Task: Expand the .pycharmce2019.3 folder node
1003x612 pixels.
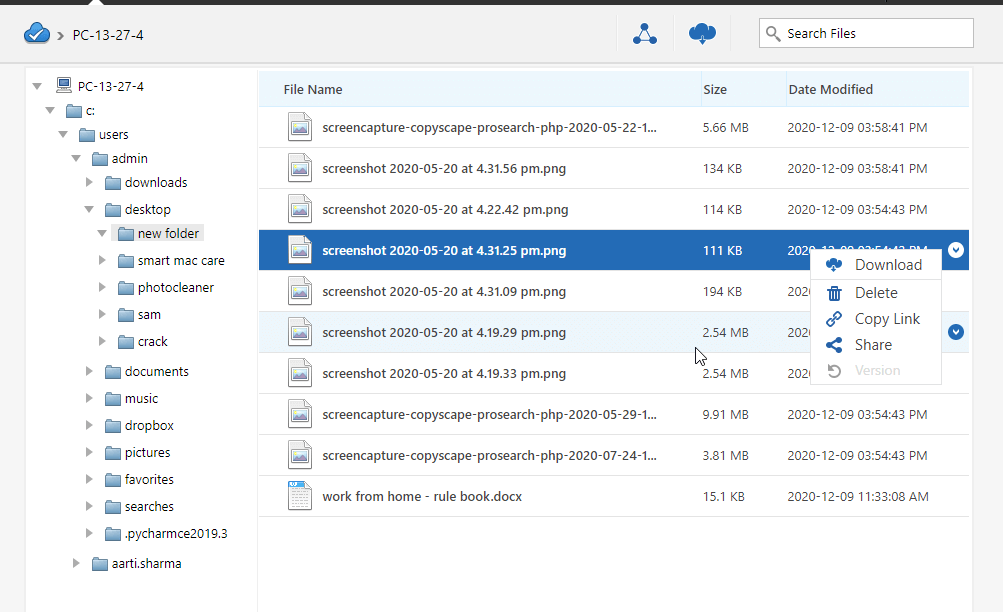Action: click(89, 533)
